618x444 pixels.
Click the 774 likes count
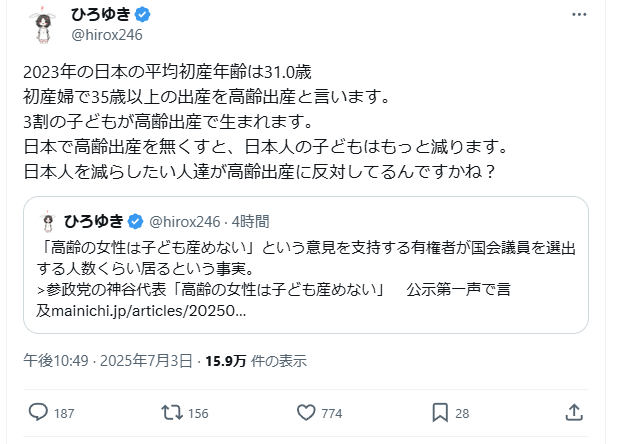tap(332, 413)
